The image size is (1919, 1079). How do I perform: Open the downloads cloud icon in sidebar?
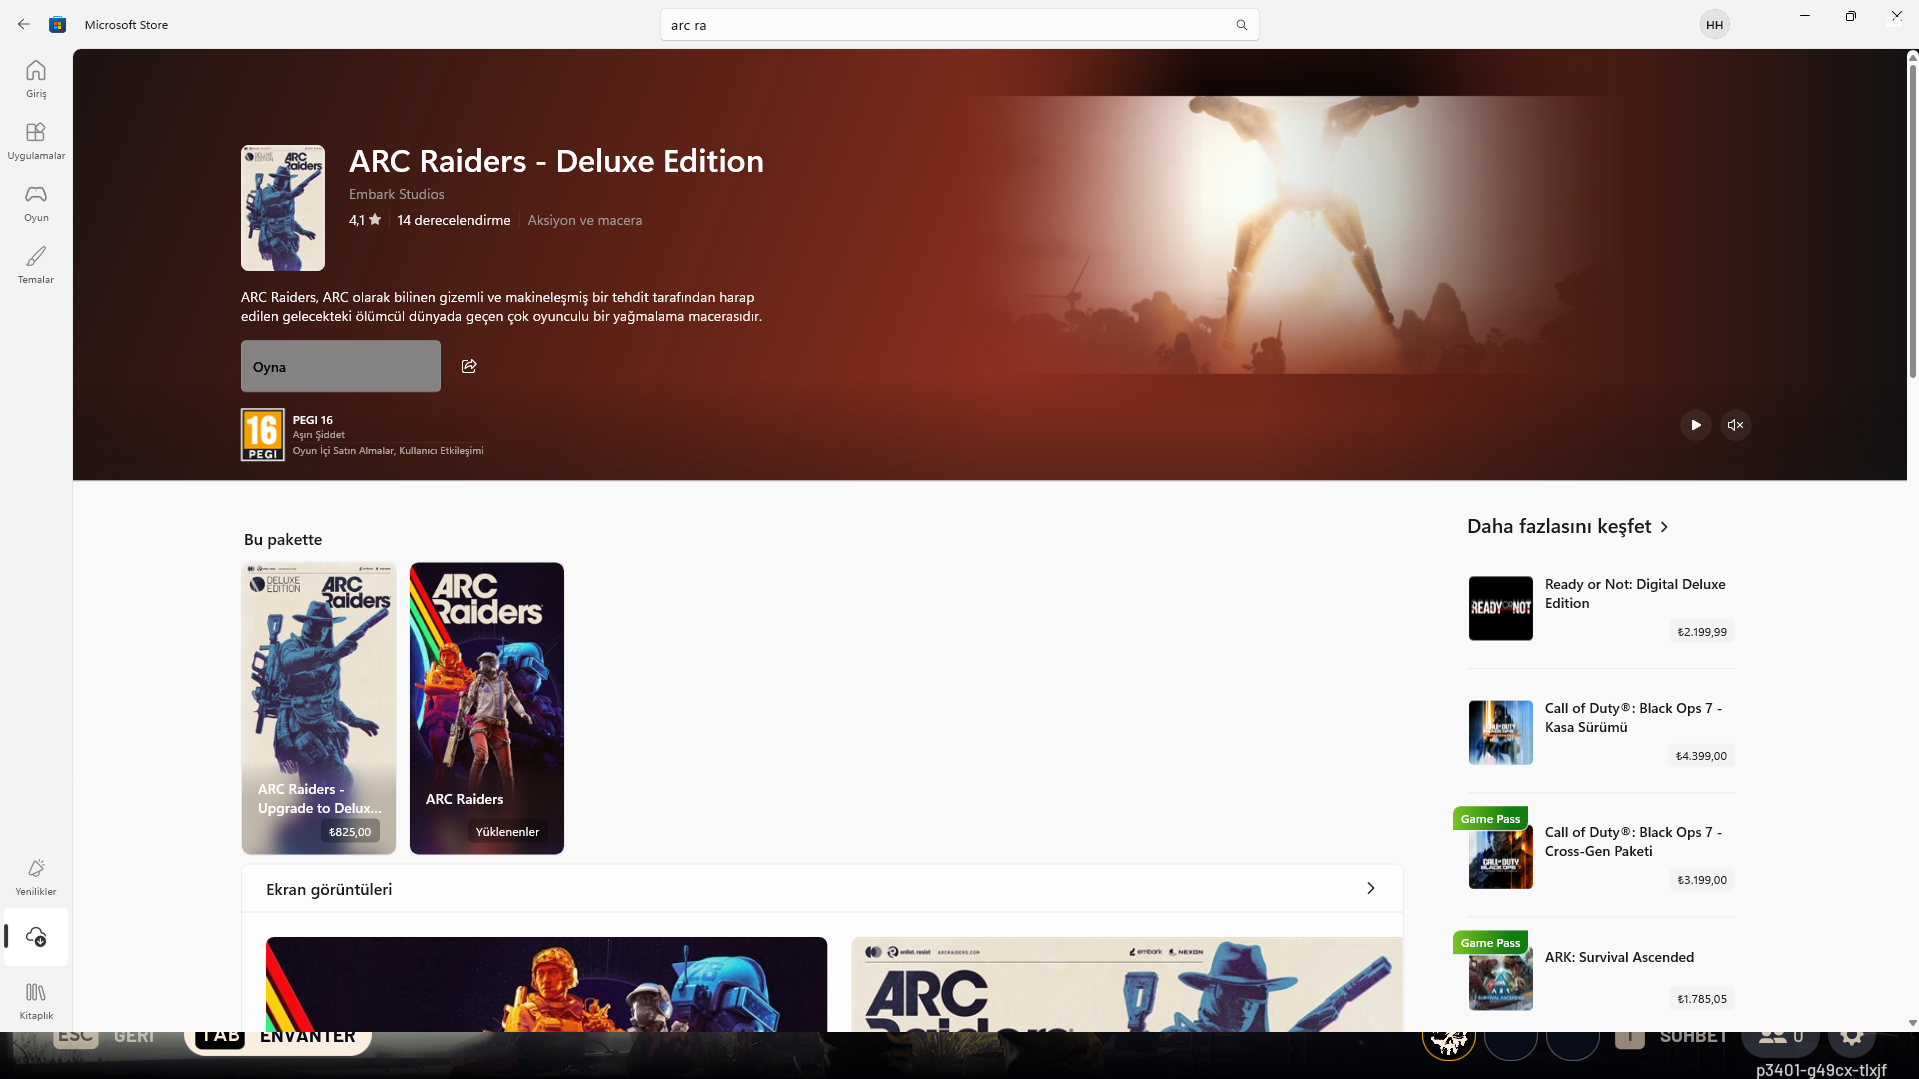click(36, 937)
